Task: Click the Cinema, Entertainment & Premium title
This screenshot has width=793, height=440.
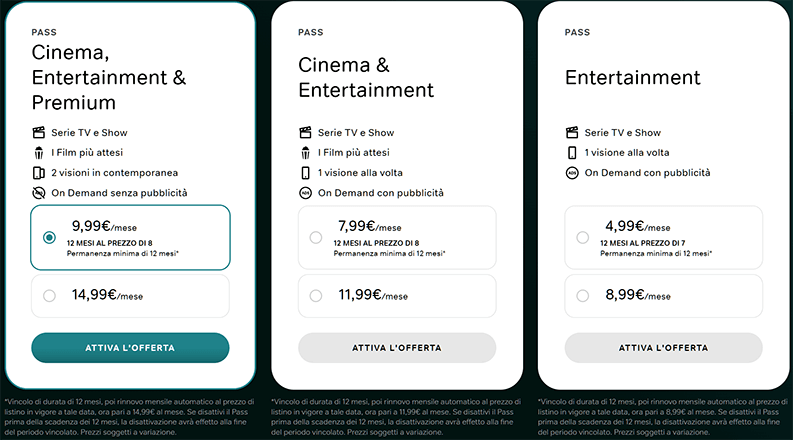Action: click(109, 77)
